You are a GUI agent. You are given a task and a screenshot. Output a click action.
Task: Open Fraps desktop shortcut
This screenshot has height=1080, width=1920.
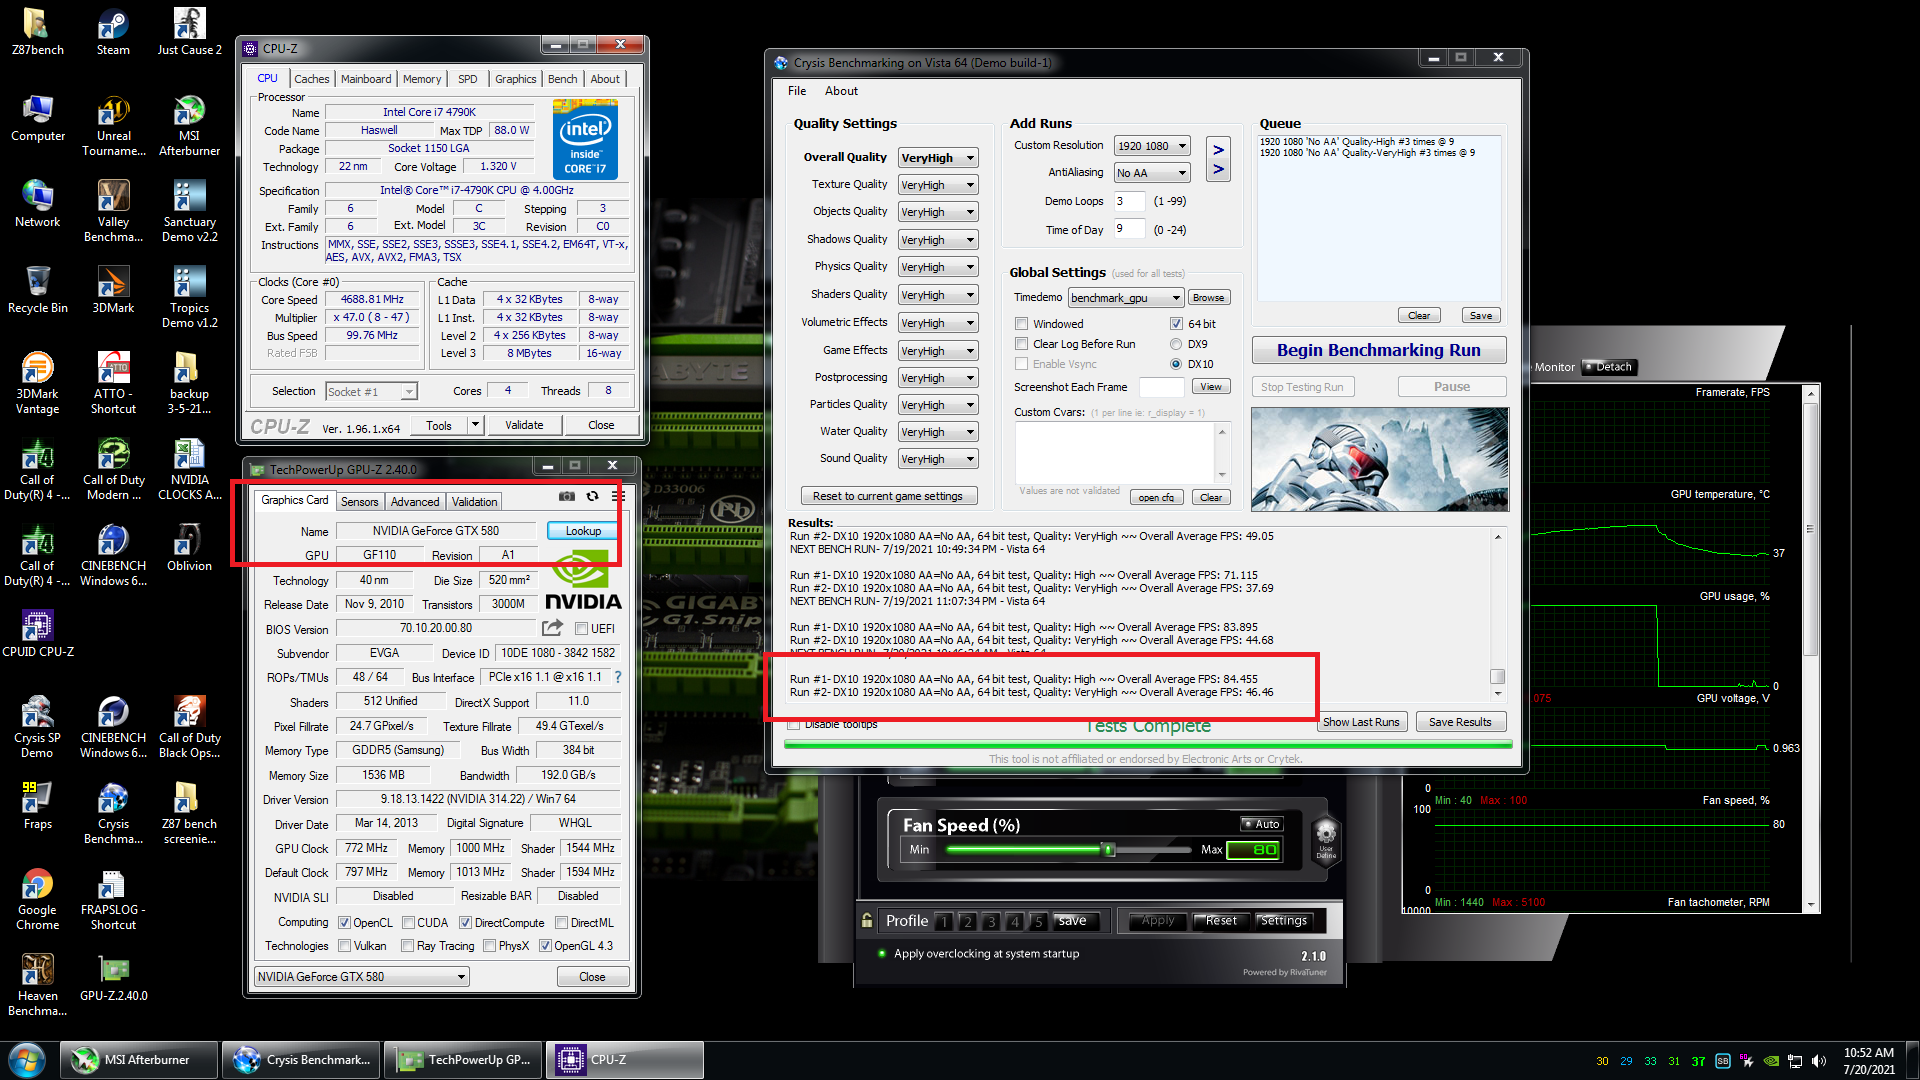coord(37,807)
